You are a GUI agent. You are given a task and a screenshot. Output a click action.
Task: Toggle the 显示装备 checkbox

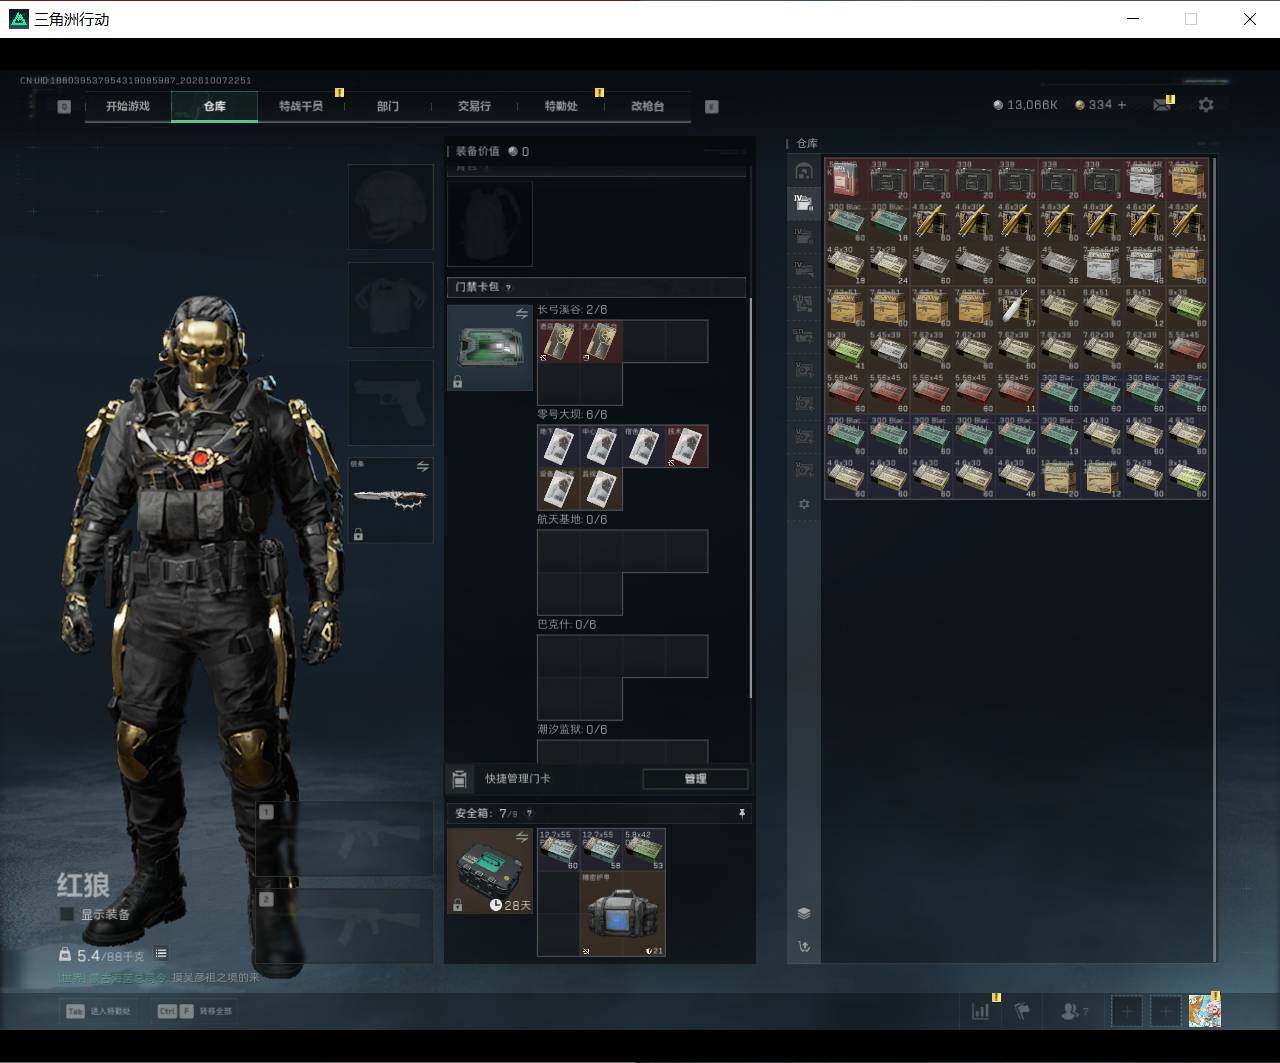click(x=67, y=914)
